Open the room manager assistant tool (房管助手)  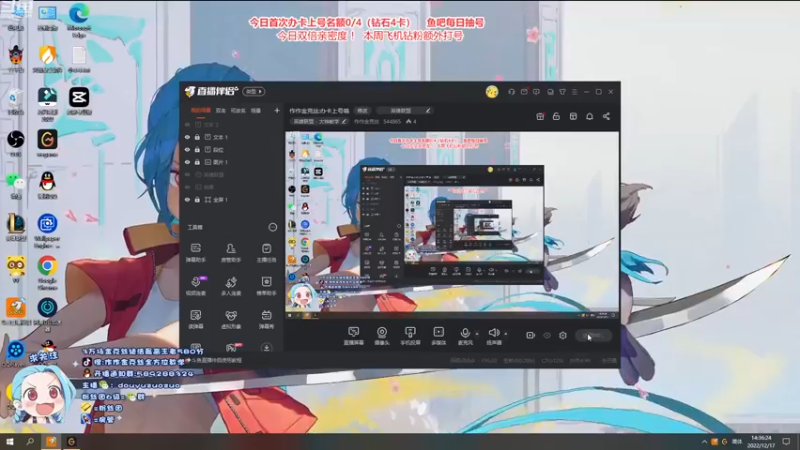231,253
